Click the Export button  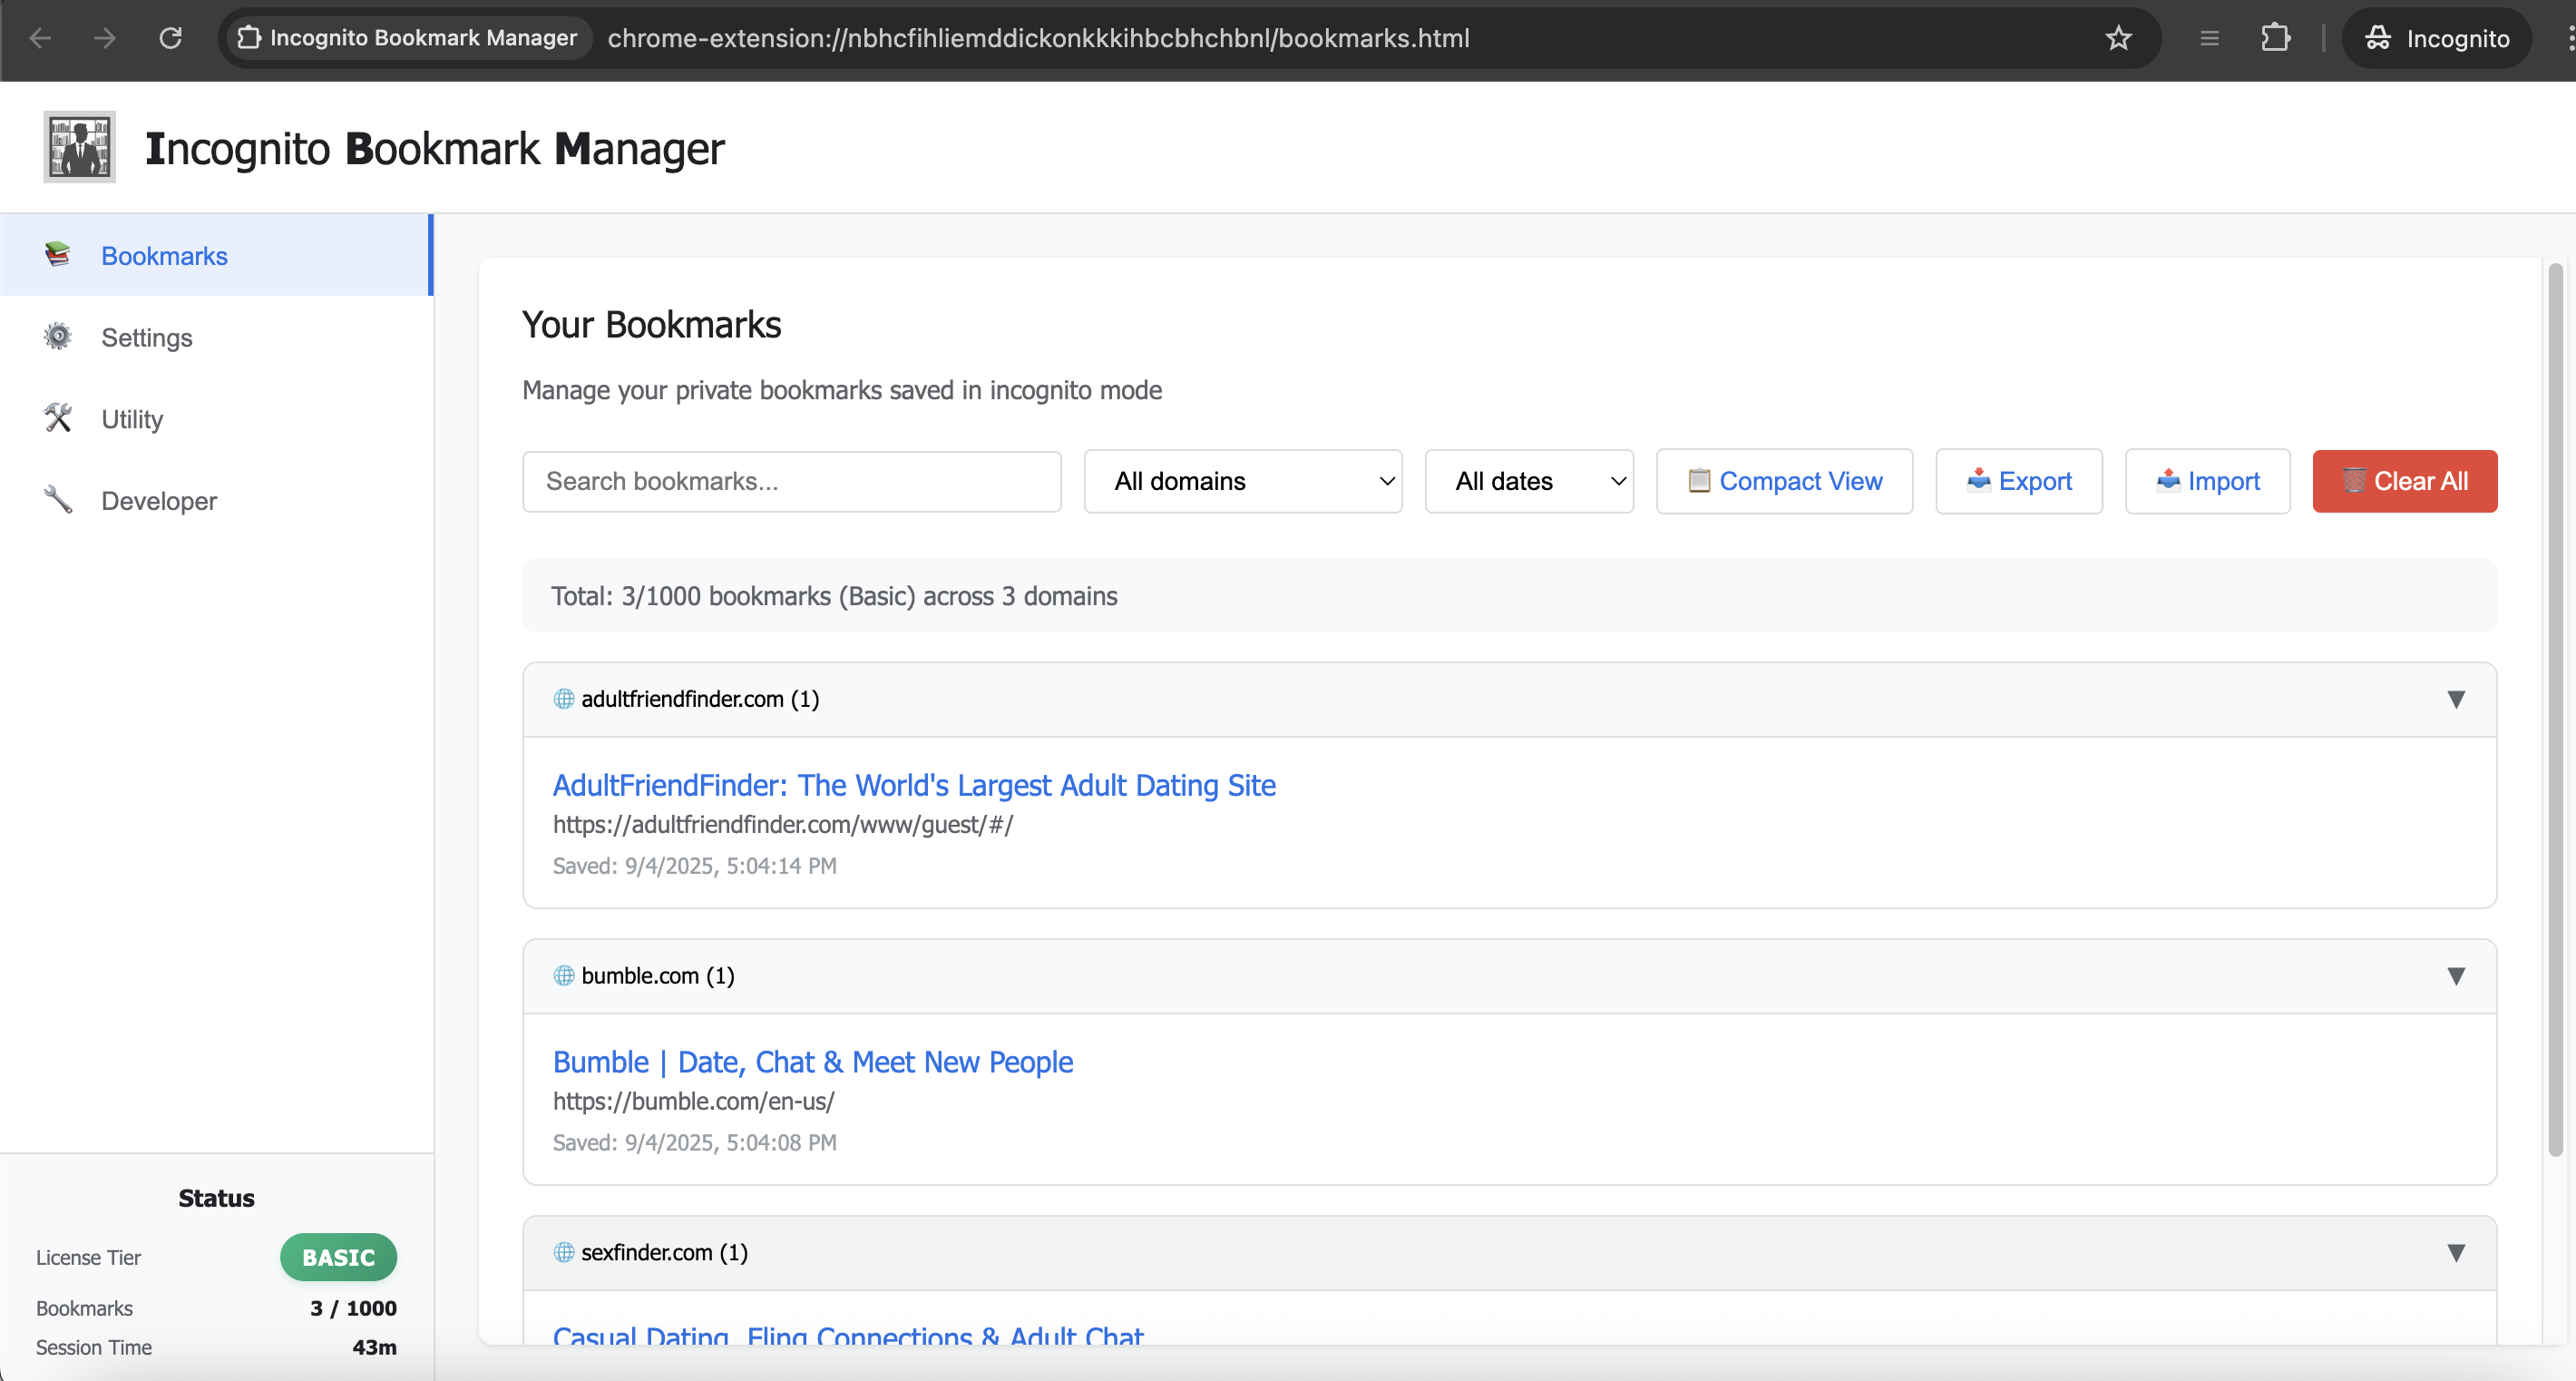tap(2019, 481)
